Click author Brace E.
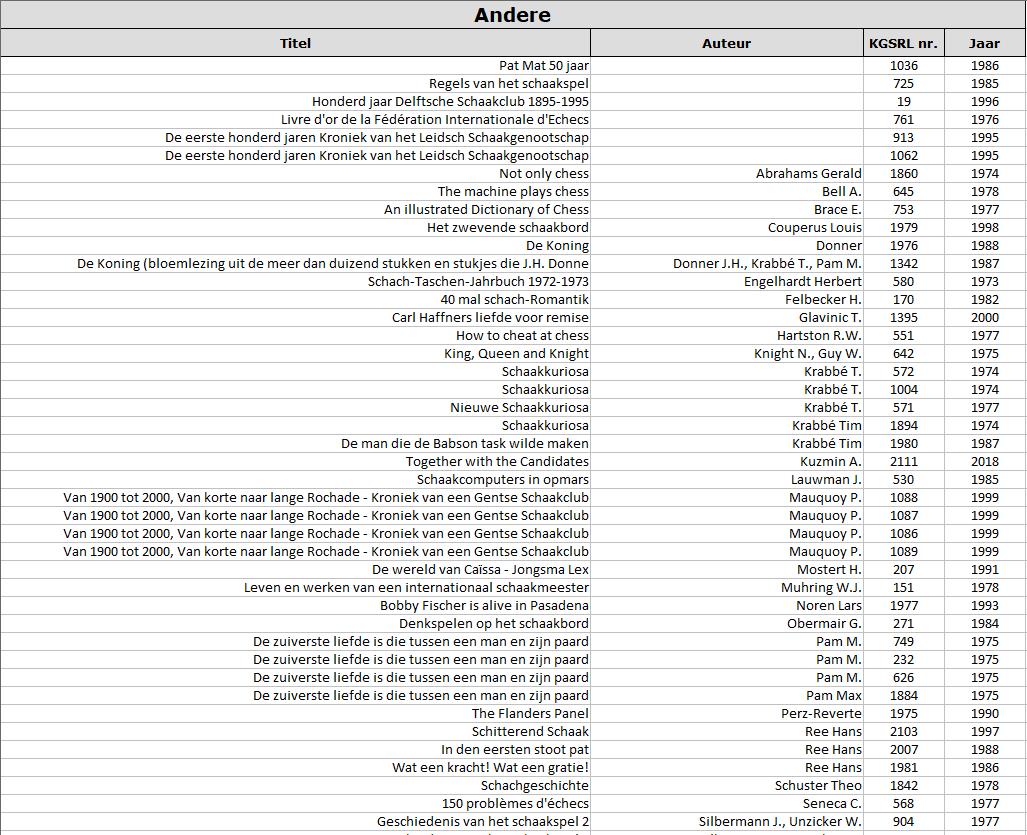 coord(838,210)
